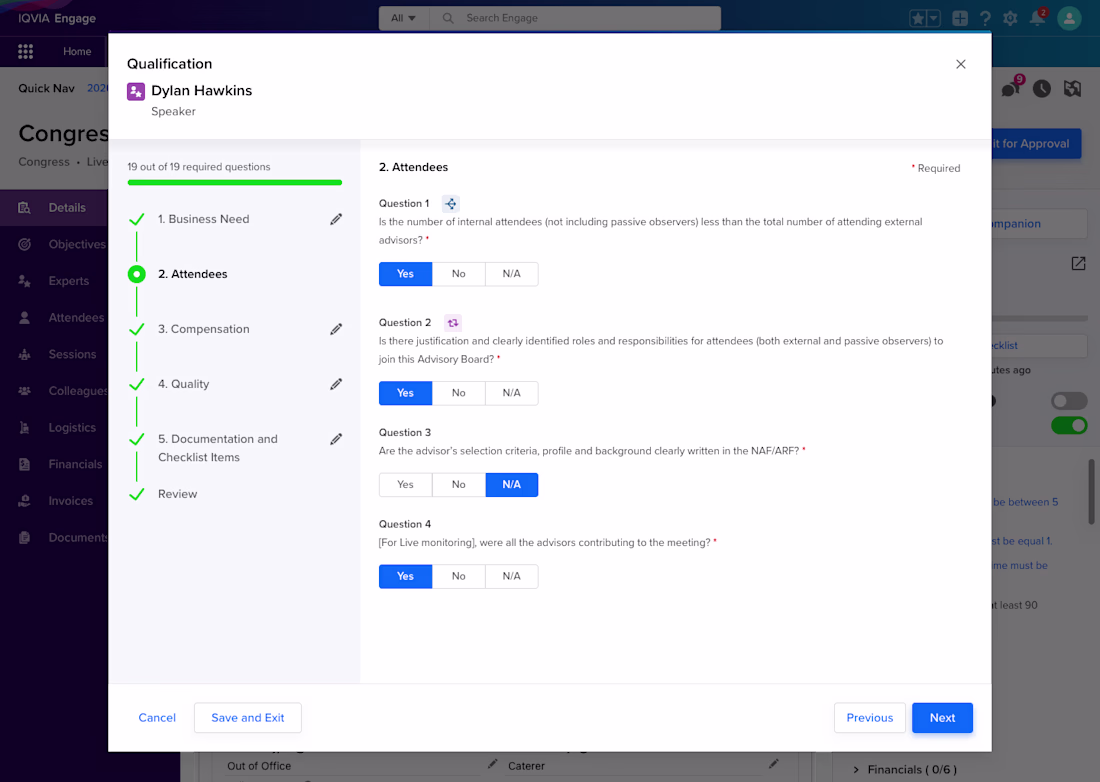Open the All search filter dropdown

pyautogui.click(x=403, y=18)
